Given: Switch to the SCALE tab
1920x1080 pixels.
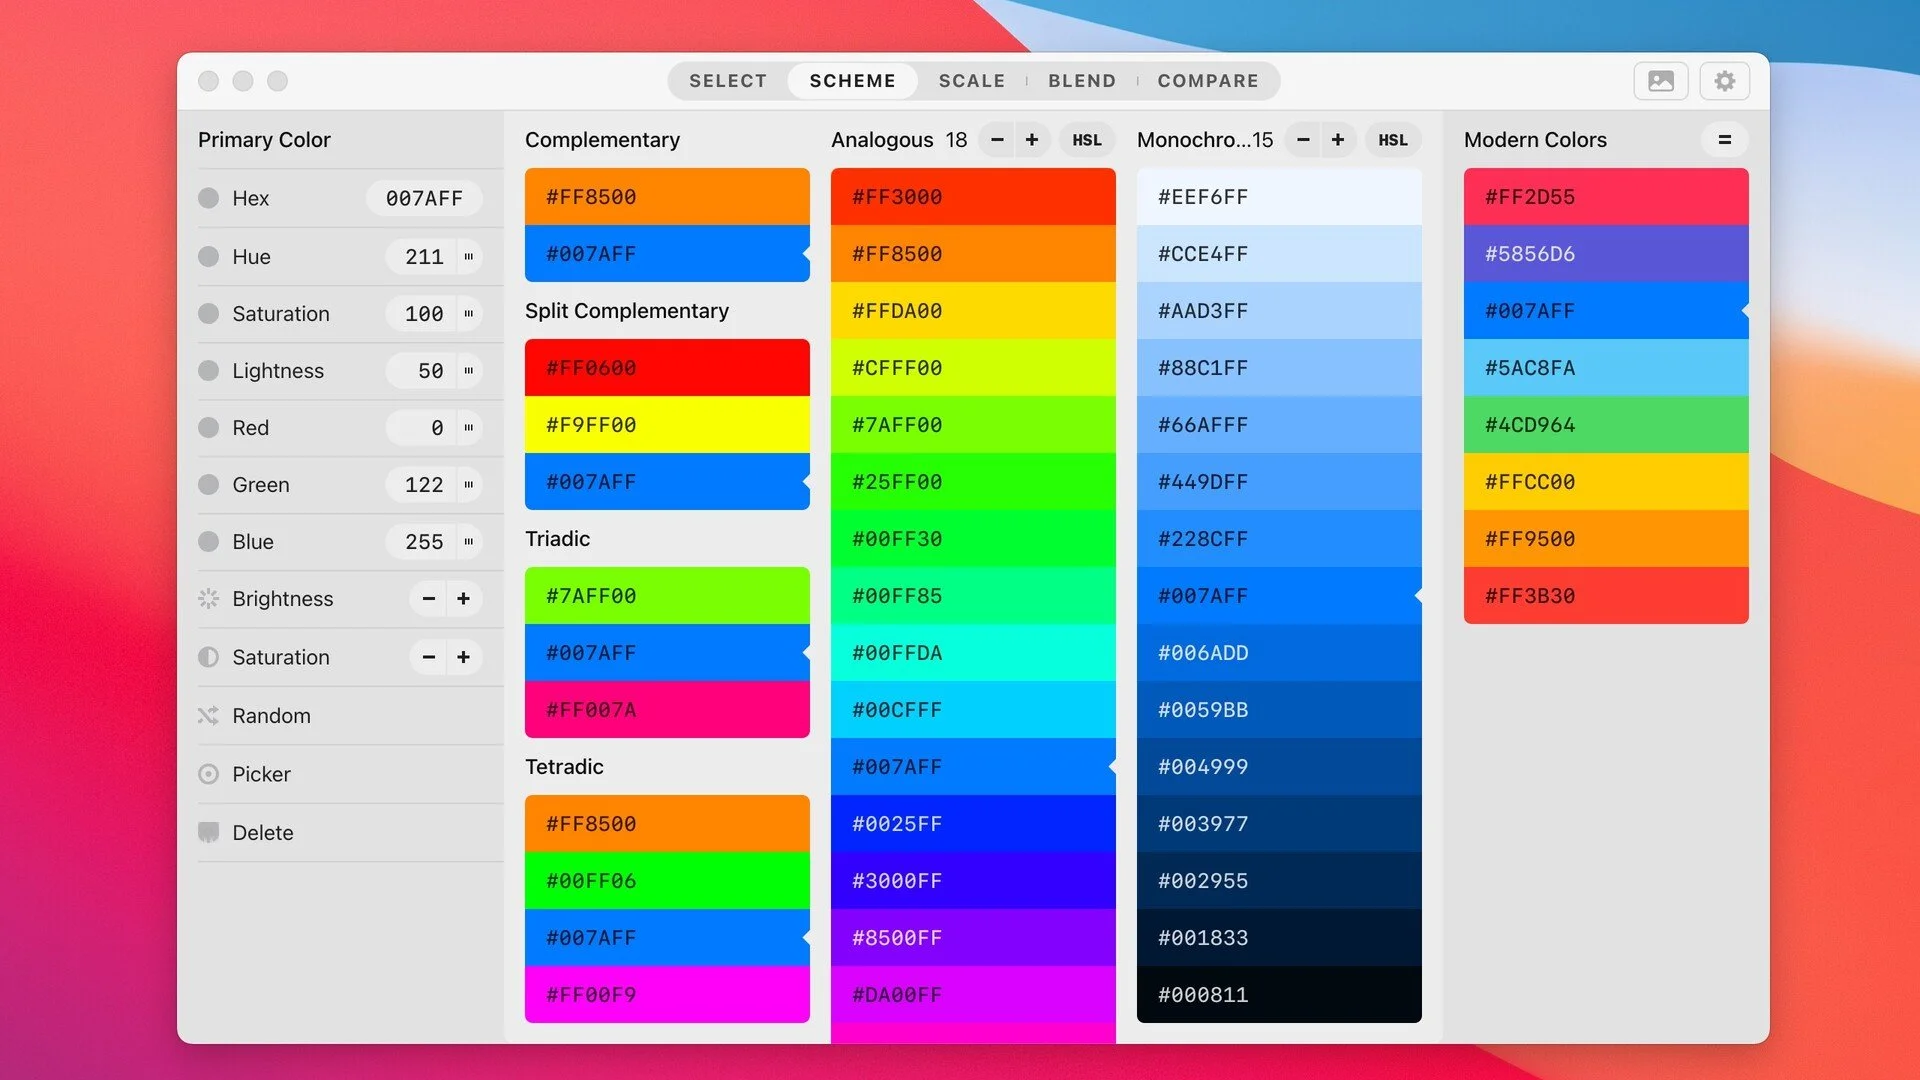Looking at the screenshot, I should point(971,81).
